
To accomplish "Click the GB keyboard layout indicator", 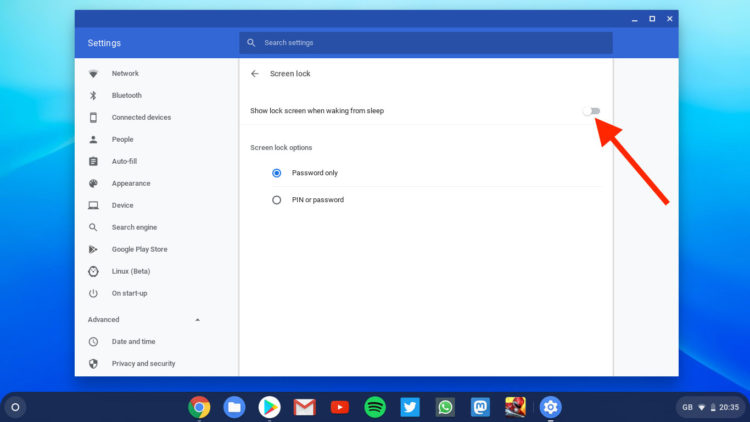I will (687, 407).
